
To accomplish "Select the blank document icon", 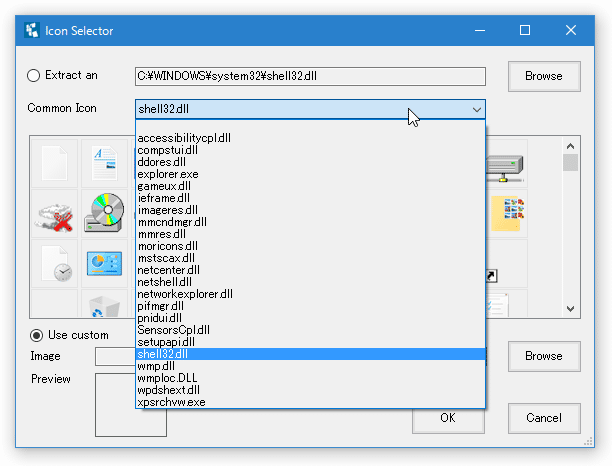I will [55, 163].
